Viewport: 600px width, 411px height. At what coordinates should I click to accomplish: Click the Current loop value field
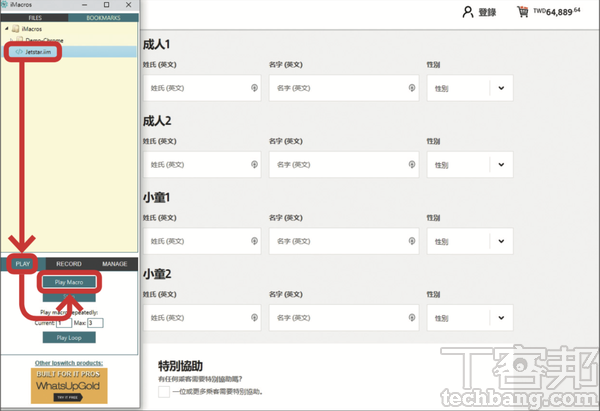64,323
